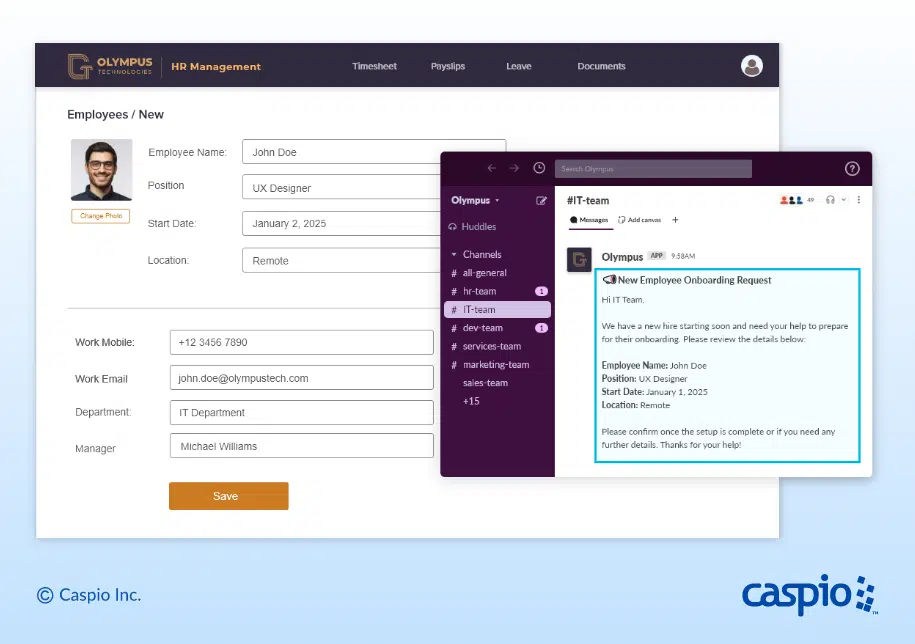Start a huddle with headphones icon
Viewport: 915px width, 644px height.
pos(830,200)
